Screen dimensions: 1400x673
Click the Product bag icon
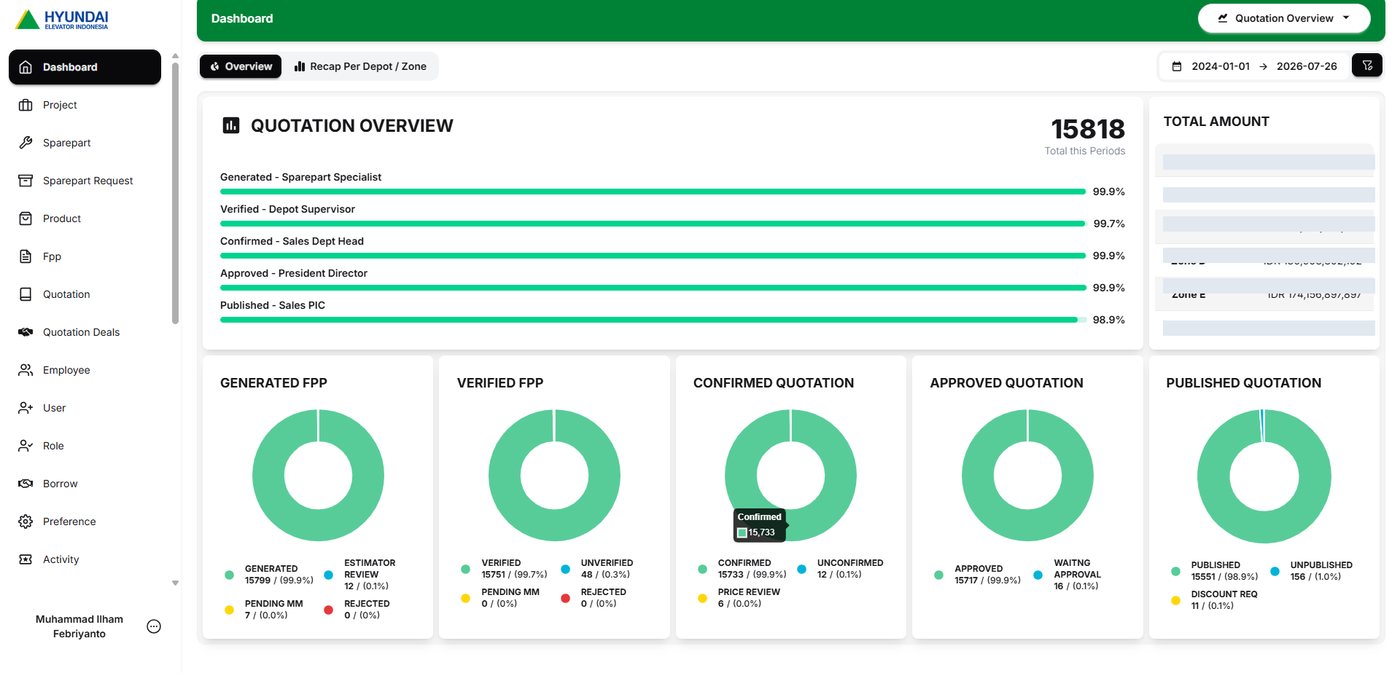(x=26, y=219)
